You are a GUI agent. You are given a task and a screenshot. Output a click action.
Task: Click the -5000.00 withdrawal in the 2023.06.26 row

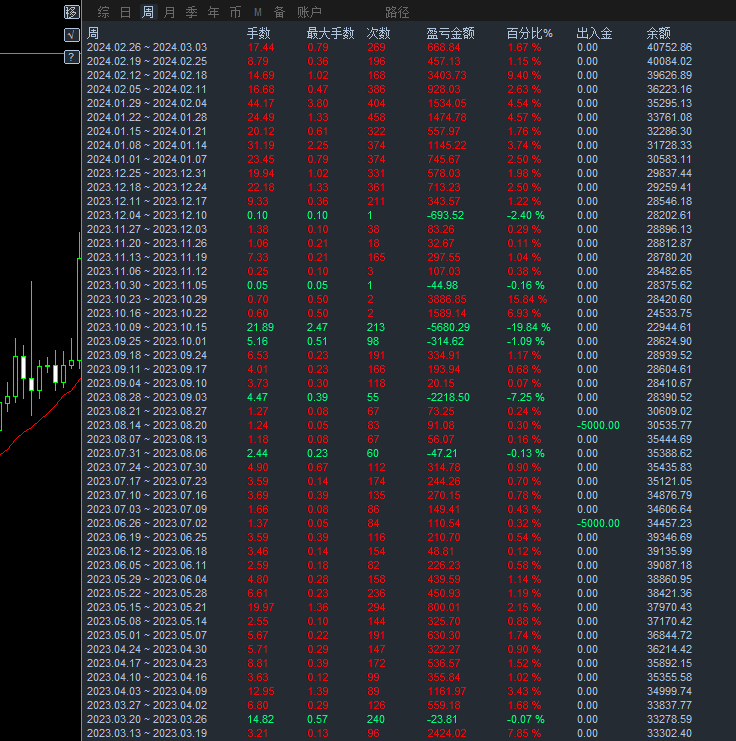click(x=598, y=523)
